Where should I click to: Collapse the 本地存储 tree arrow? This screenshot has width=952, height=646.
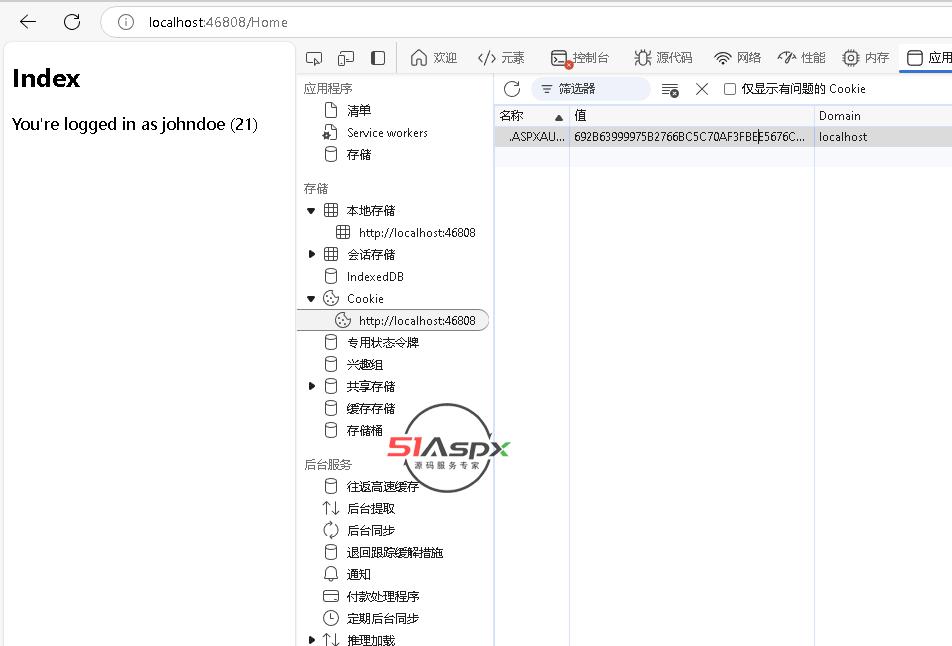(x=311, y=211)
